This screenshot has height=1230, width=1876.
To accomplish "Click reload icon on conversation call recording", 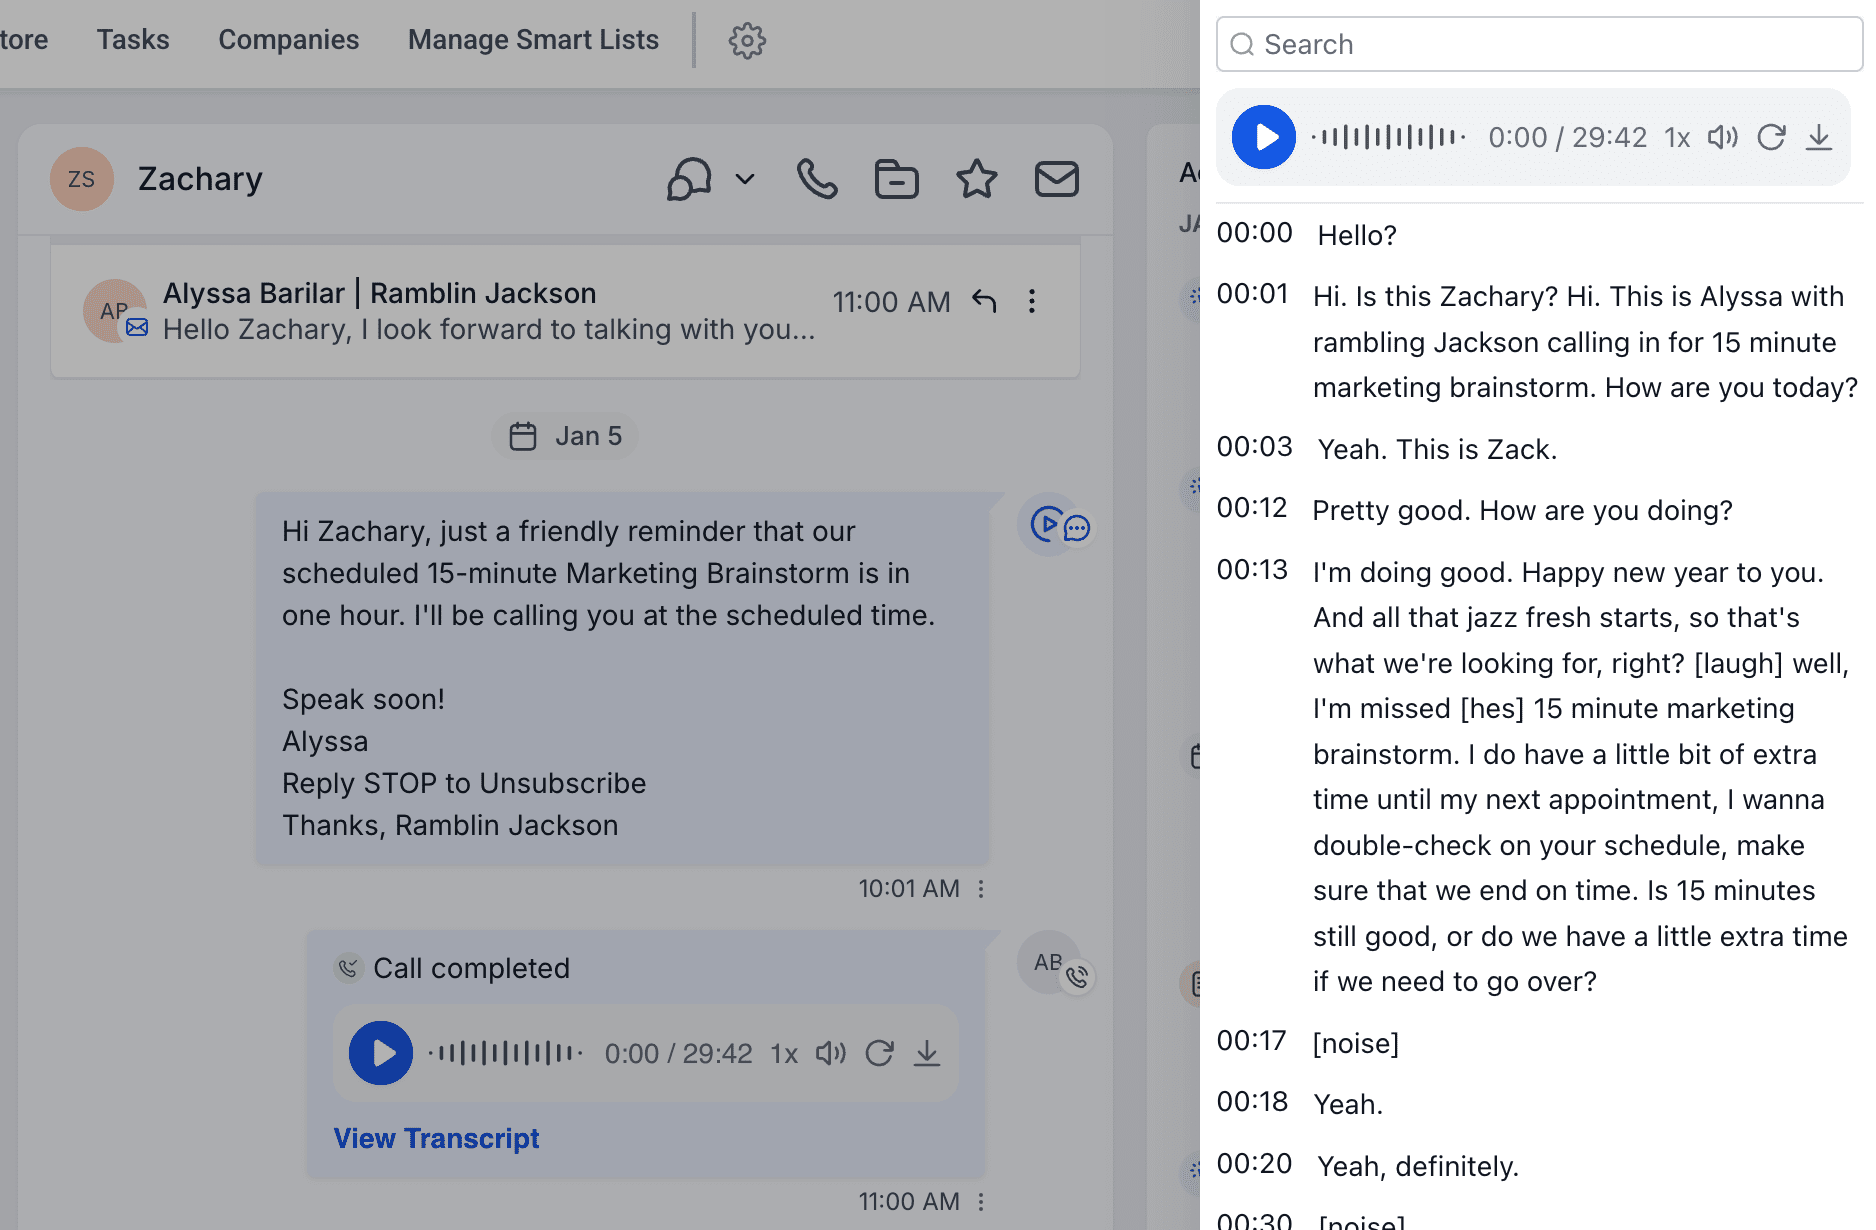I will (879, 1053).
